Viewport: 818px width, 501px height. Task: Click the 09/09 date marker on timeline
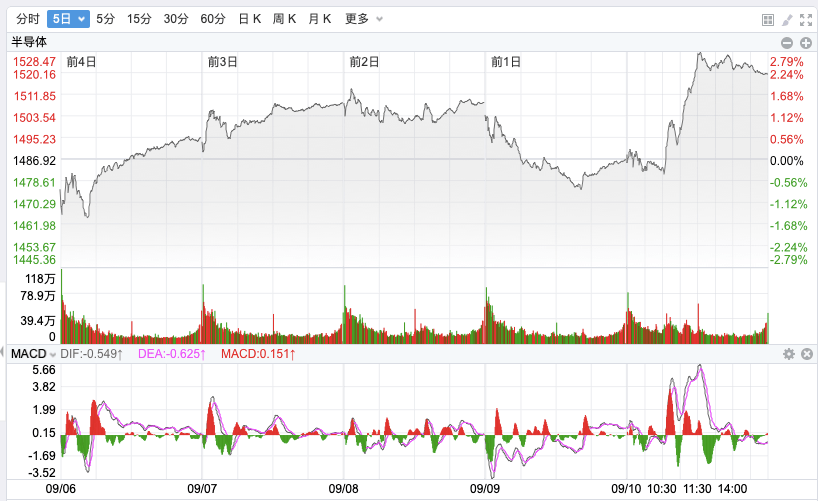pos(485,488)
